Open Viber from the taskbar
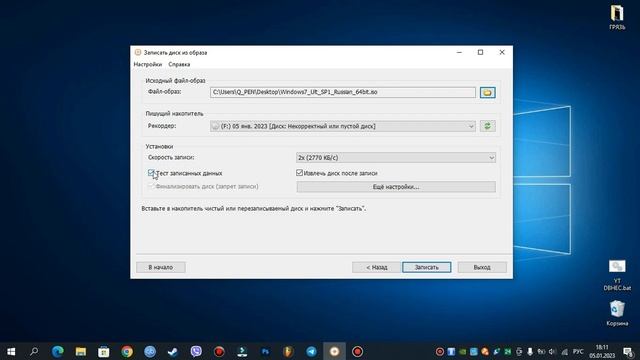Viewport: 640px width, 360px height. coord(196,351)
